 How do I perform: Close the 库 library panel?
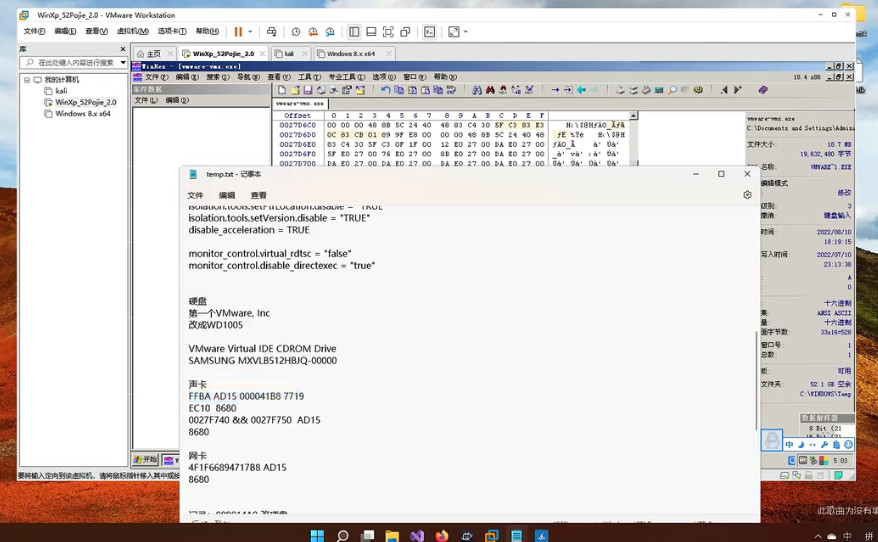click(x=123, y=49)
